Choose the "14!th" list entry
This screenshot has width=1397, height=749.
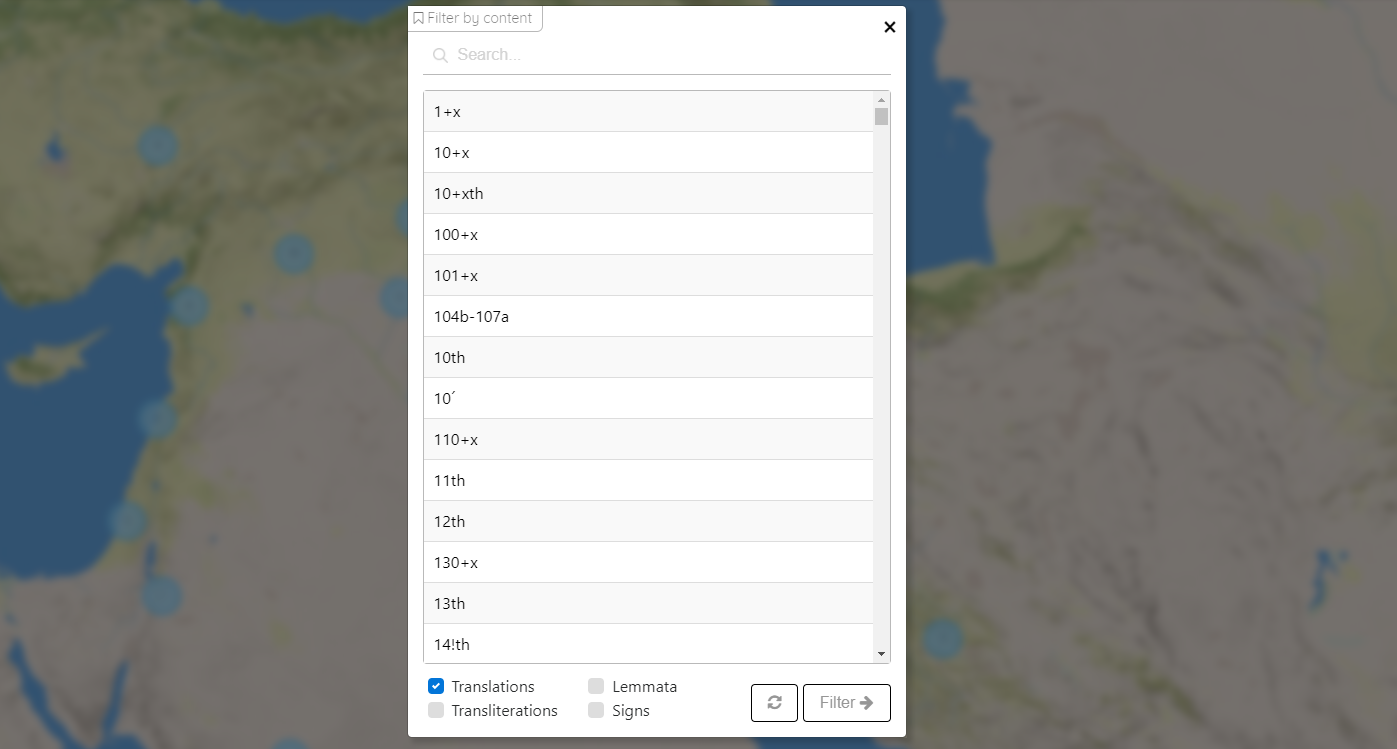point(648,644)
